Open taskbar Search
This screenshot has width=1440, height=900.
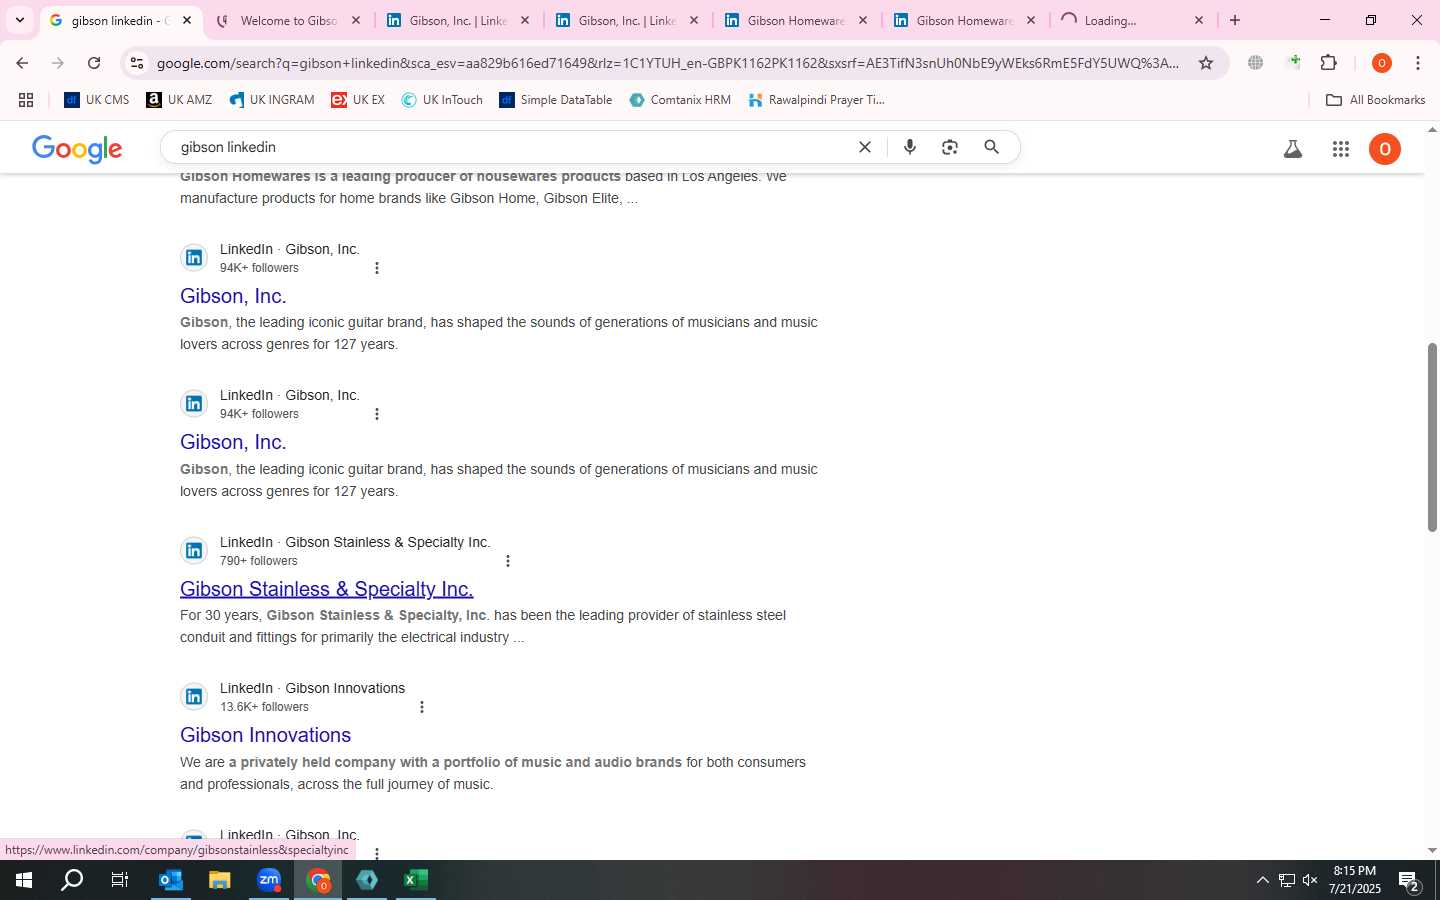click(x=72, y=880)
